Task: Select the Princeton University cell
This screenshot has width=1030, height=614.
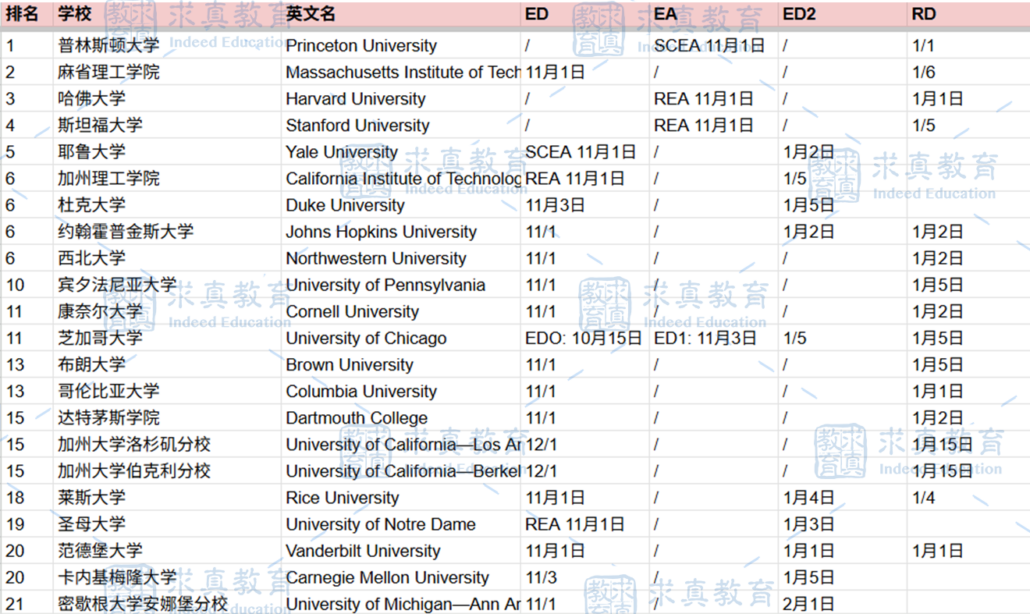Action: click(x=361, y=46)
